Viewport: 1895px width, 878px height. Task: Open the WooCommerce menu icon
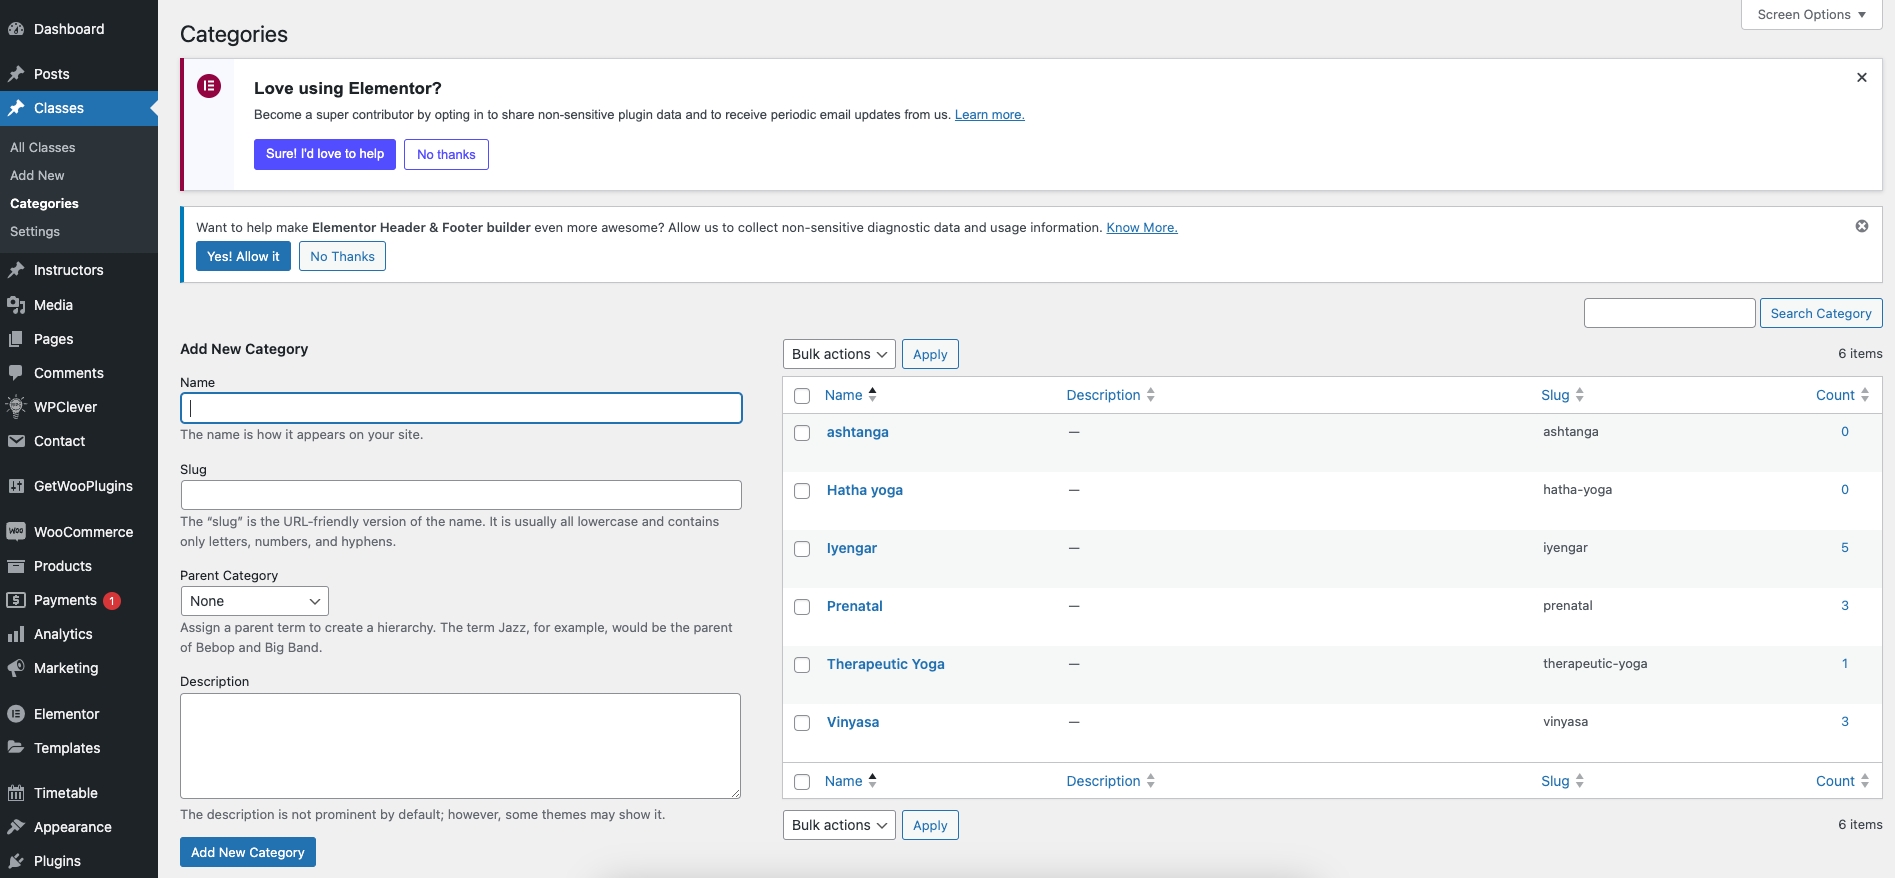pos(16,532)
